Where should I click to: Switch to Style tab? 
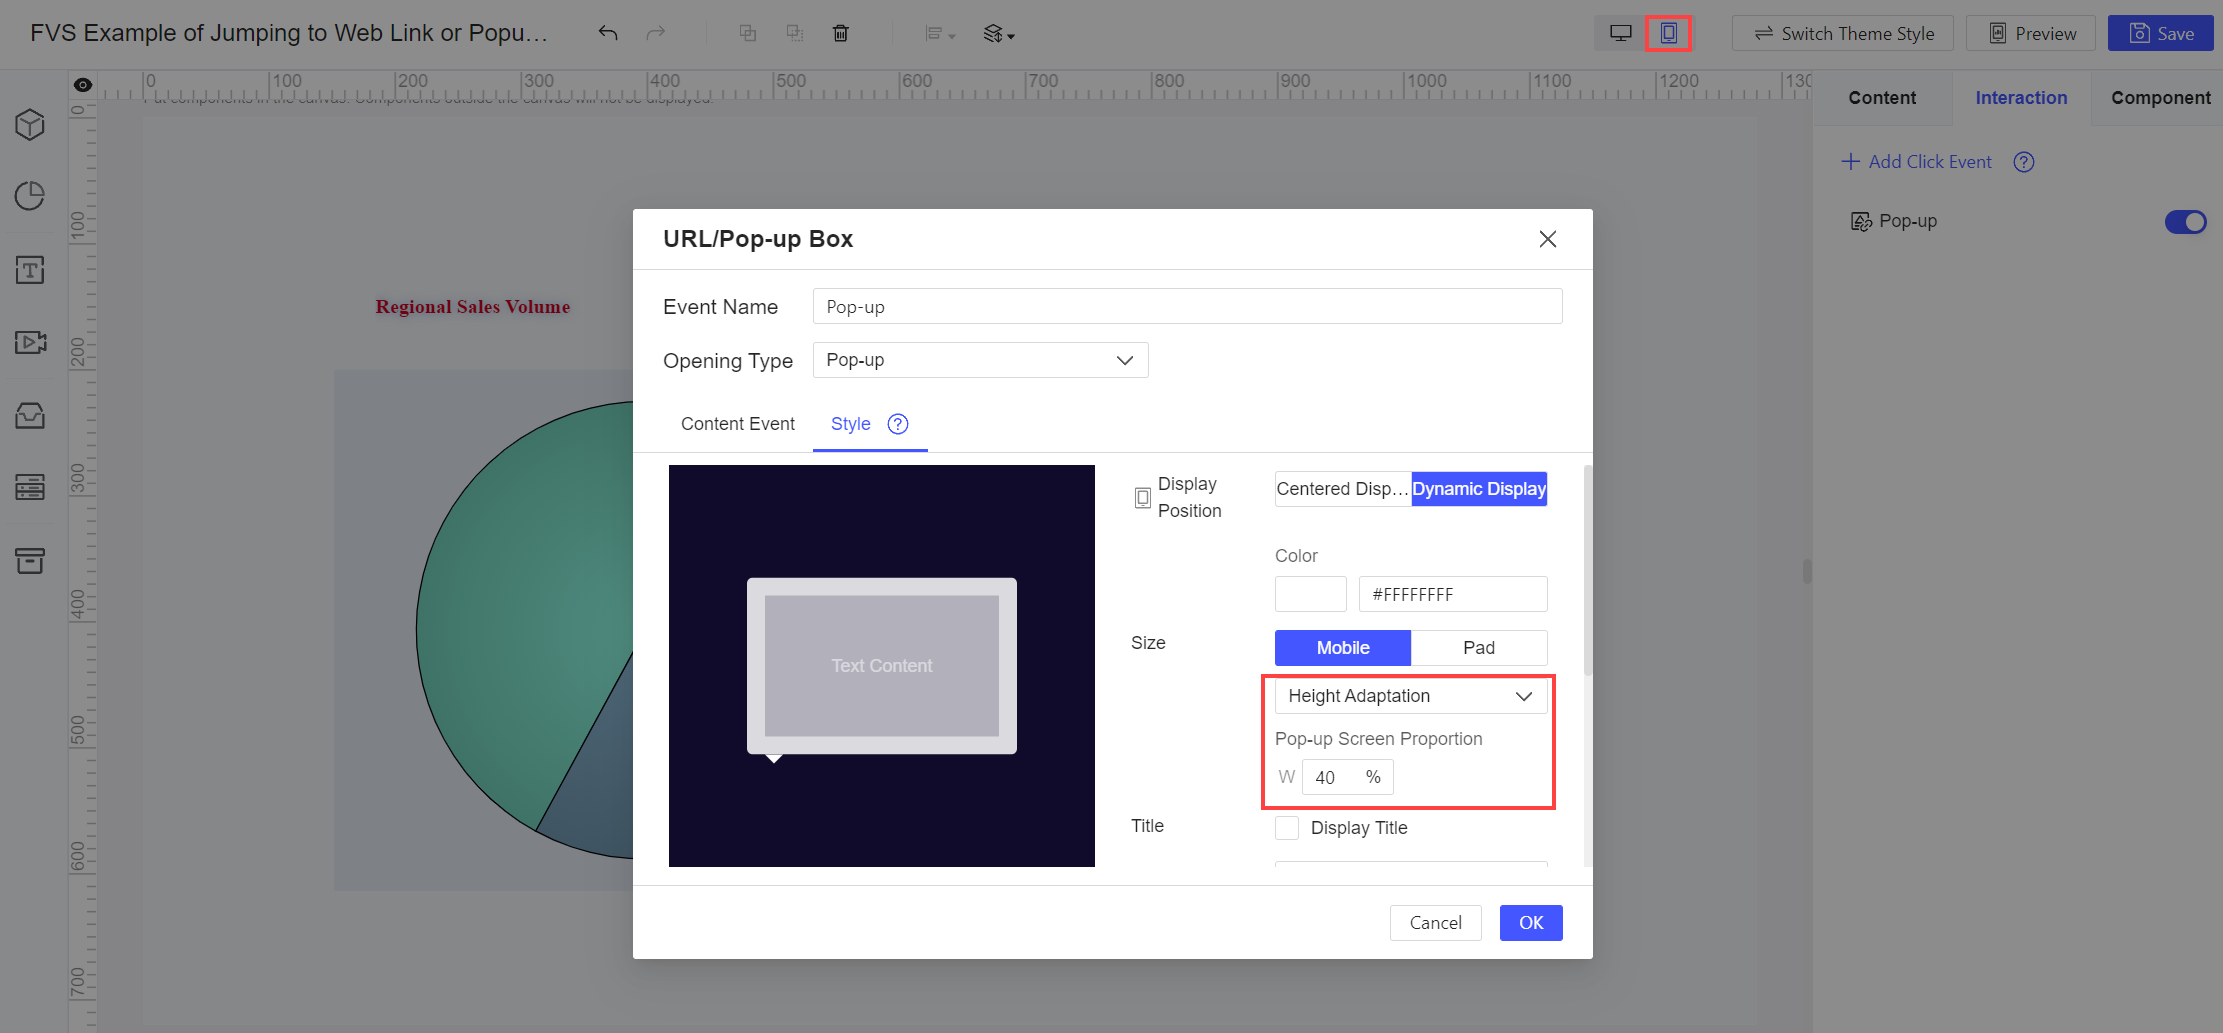pyautogui.click(x=851, y=424)
